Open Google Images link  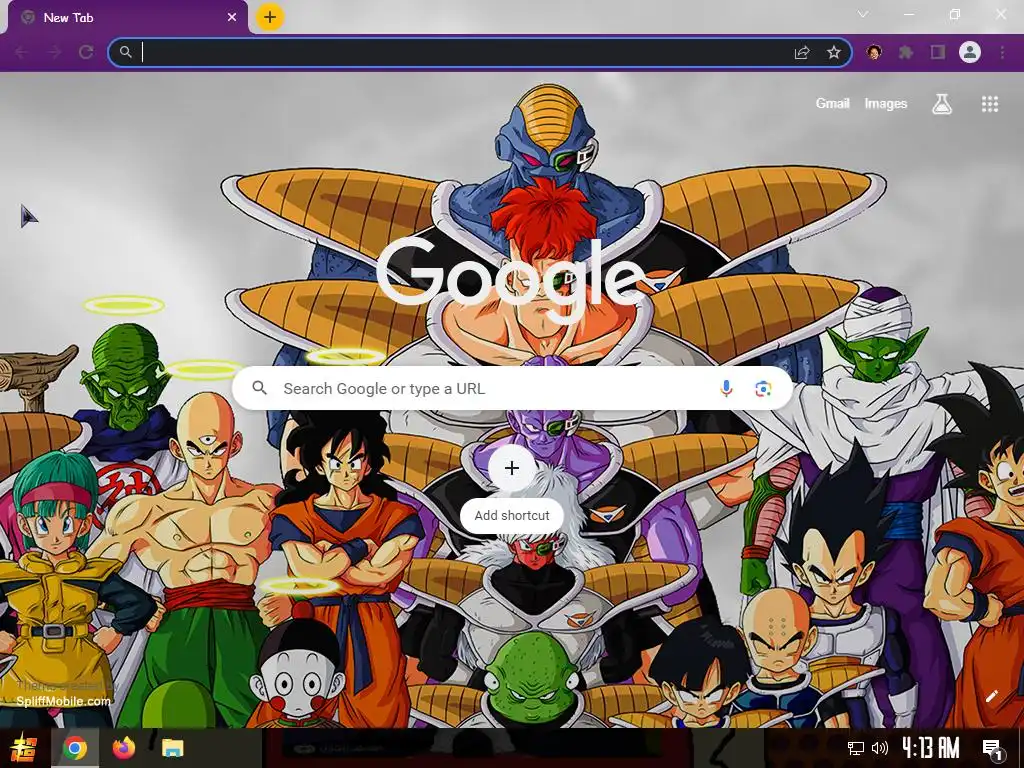(886, 103)
